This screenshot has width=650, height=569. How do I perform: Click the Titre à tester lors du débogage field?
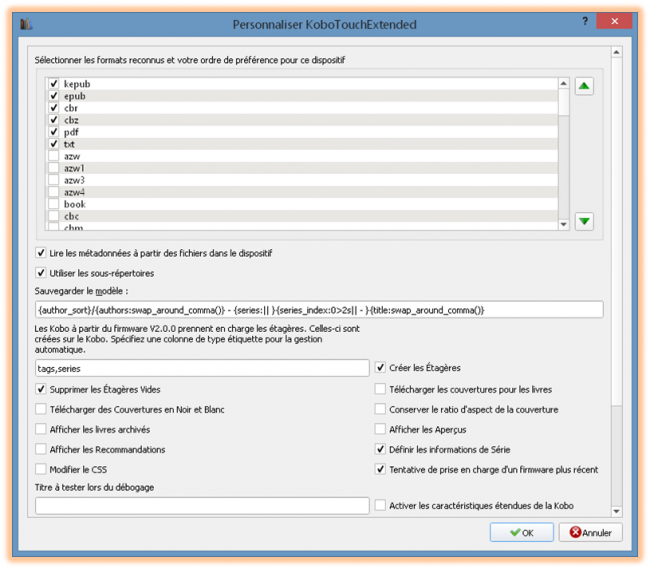click(x=202, y=506)
